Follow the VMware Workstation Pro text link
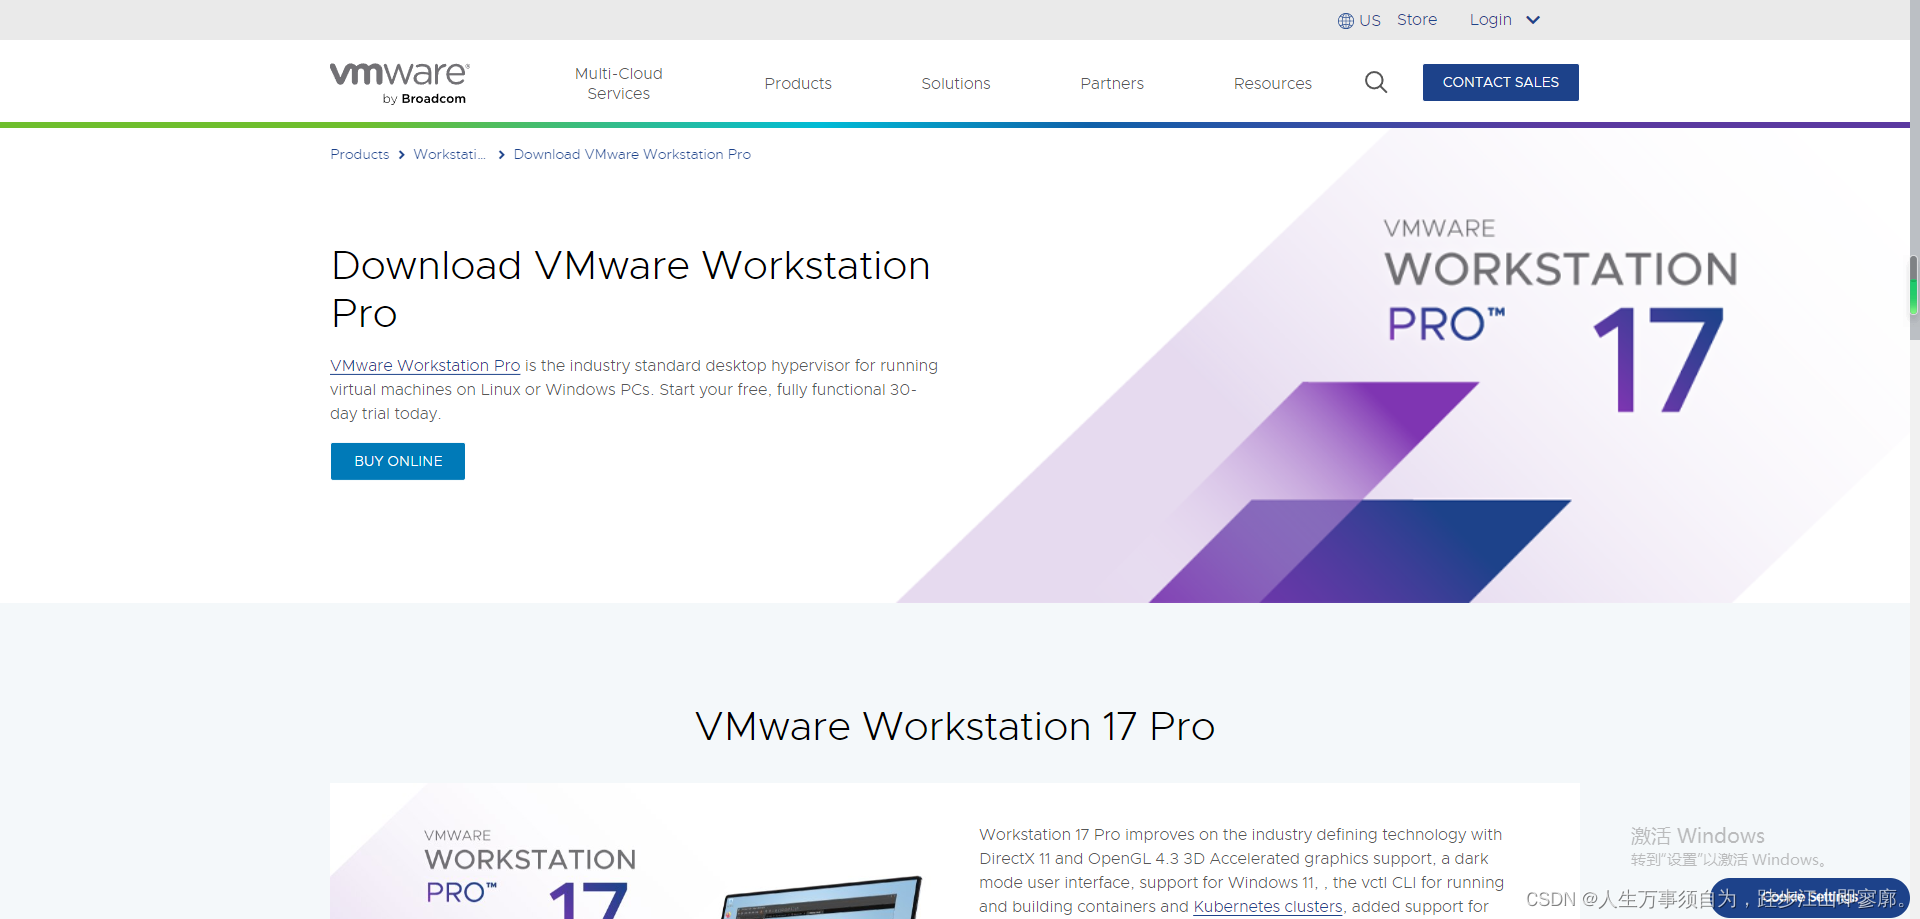This screenshot has height=919, width=1920. [425, 366]
